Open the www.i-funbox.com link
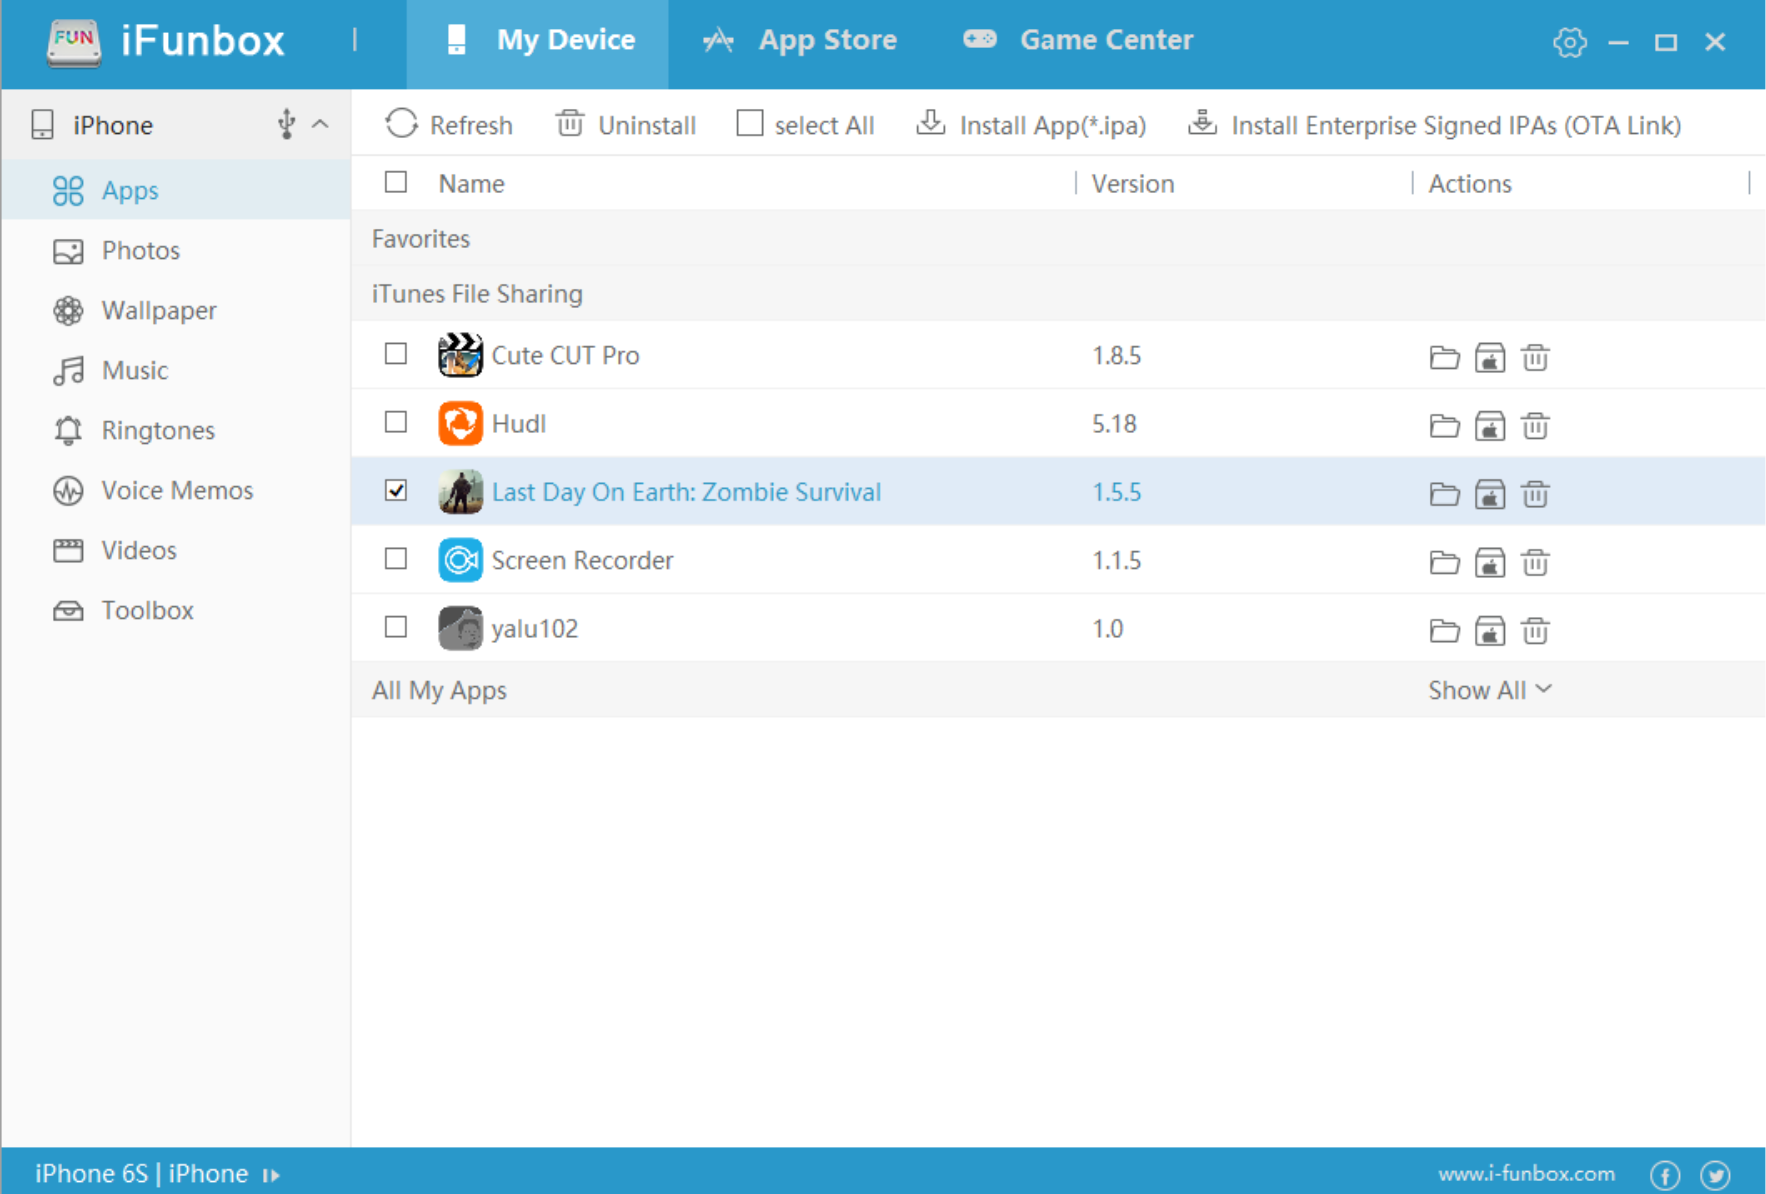 coord(1526,1174)
